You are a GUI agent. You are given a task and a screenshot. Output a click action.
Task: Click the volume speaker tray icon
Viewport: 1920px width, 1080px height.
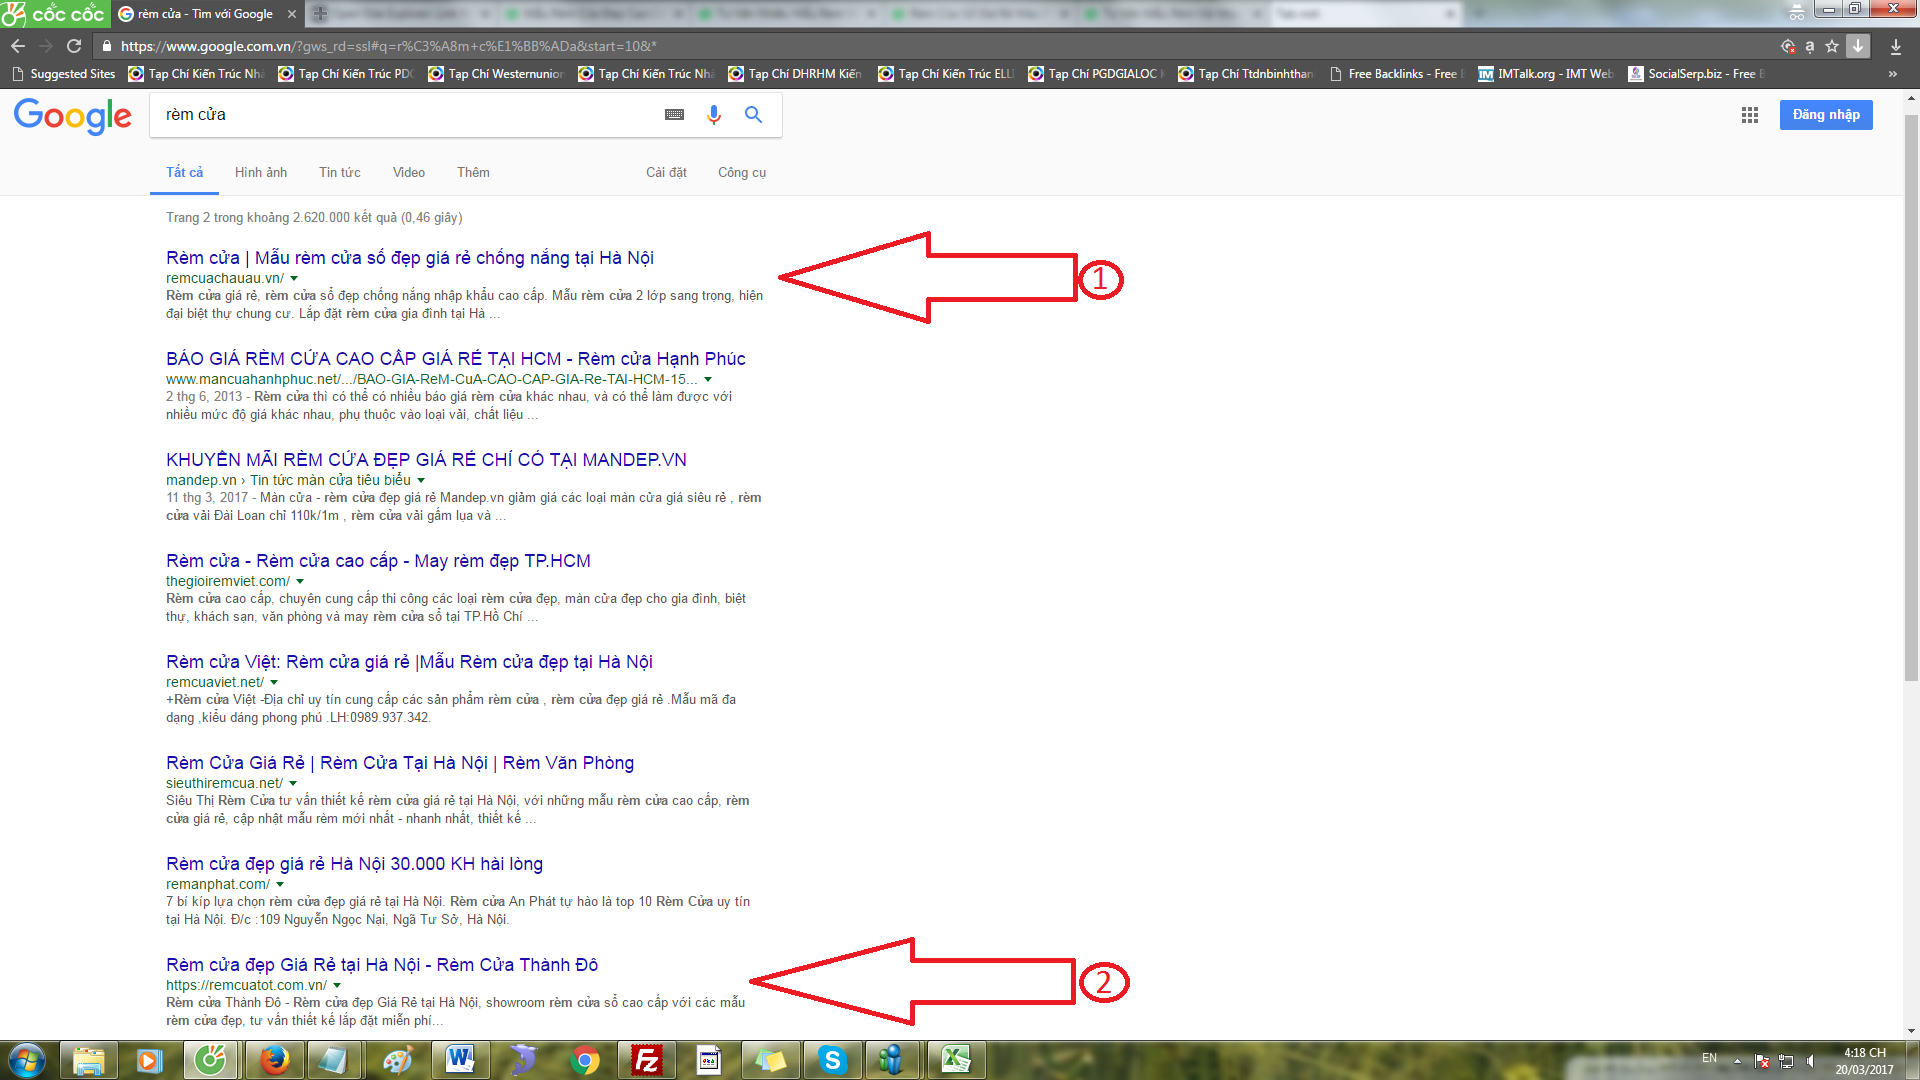point(1811,1061)
